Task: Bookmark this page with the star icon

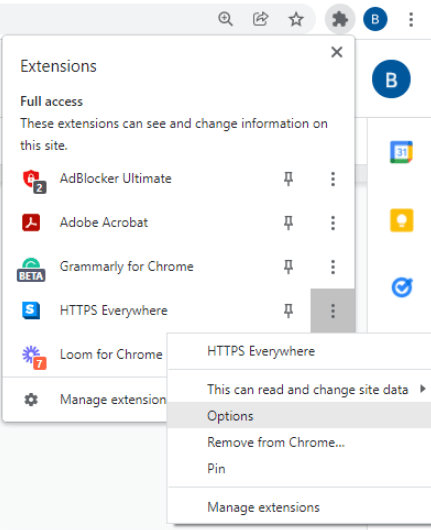Action: click(x=296, y=19)
